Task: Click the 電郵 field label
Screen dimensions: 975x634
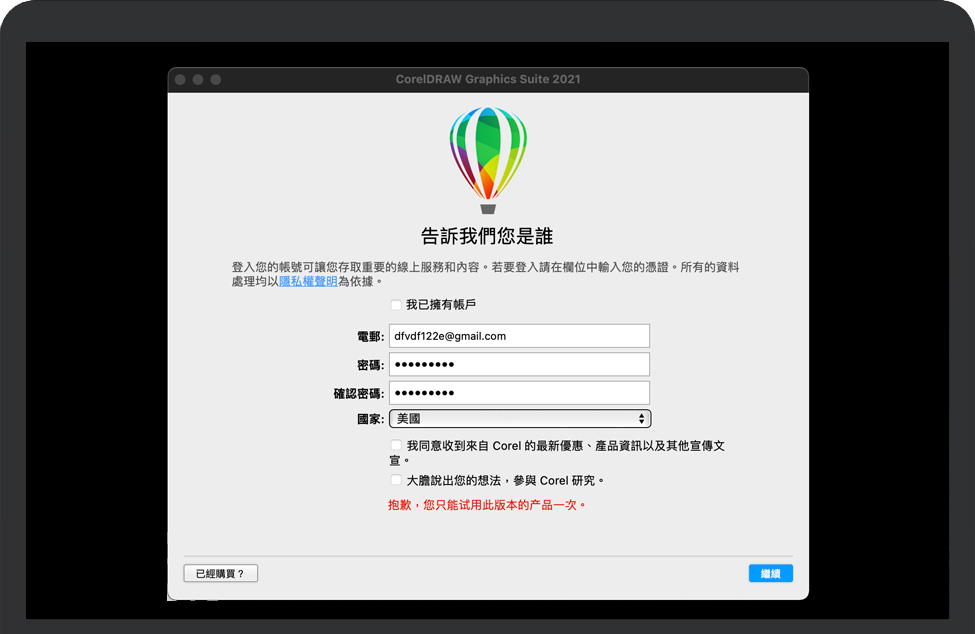Action: click(x=369, y=335)
